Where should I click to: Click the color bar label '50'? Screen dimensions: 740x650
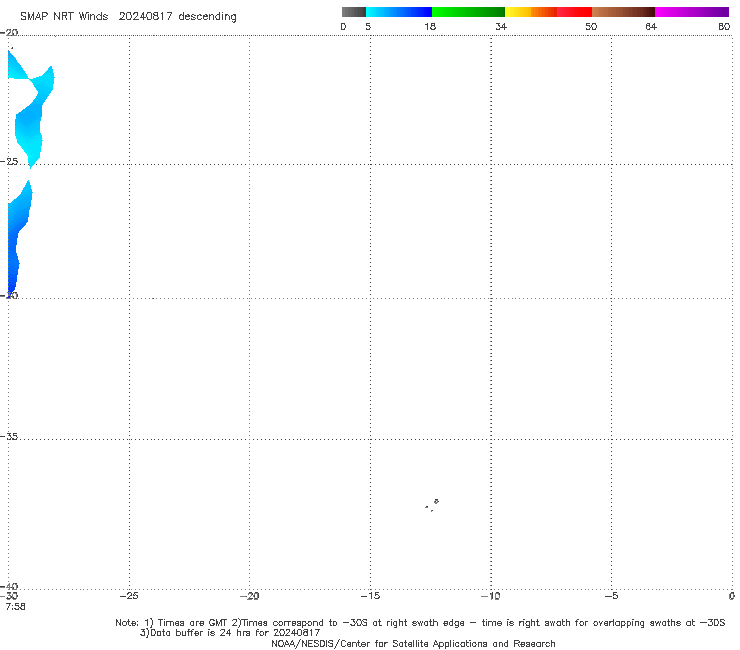point(591,27)
